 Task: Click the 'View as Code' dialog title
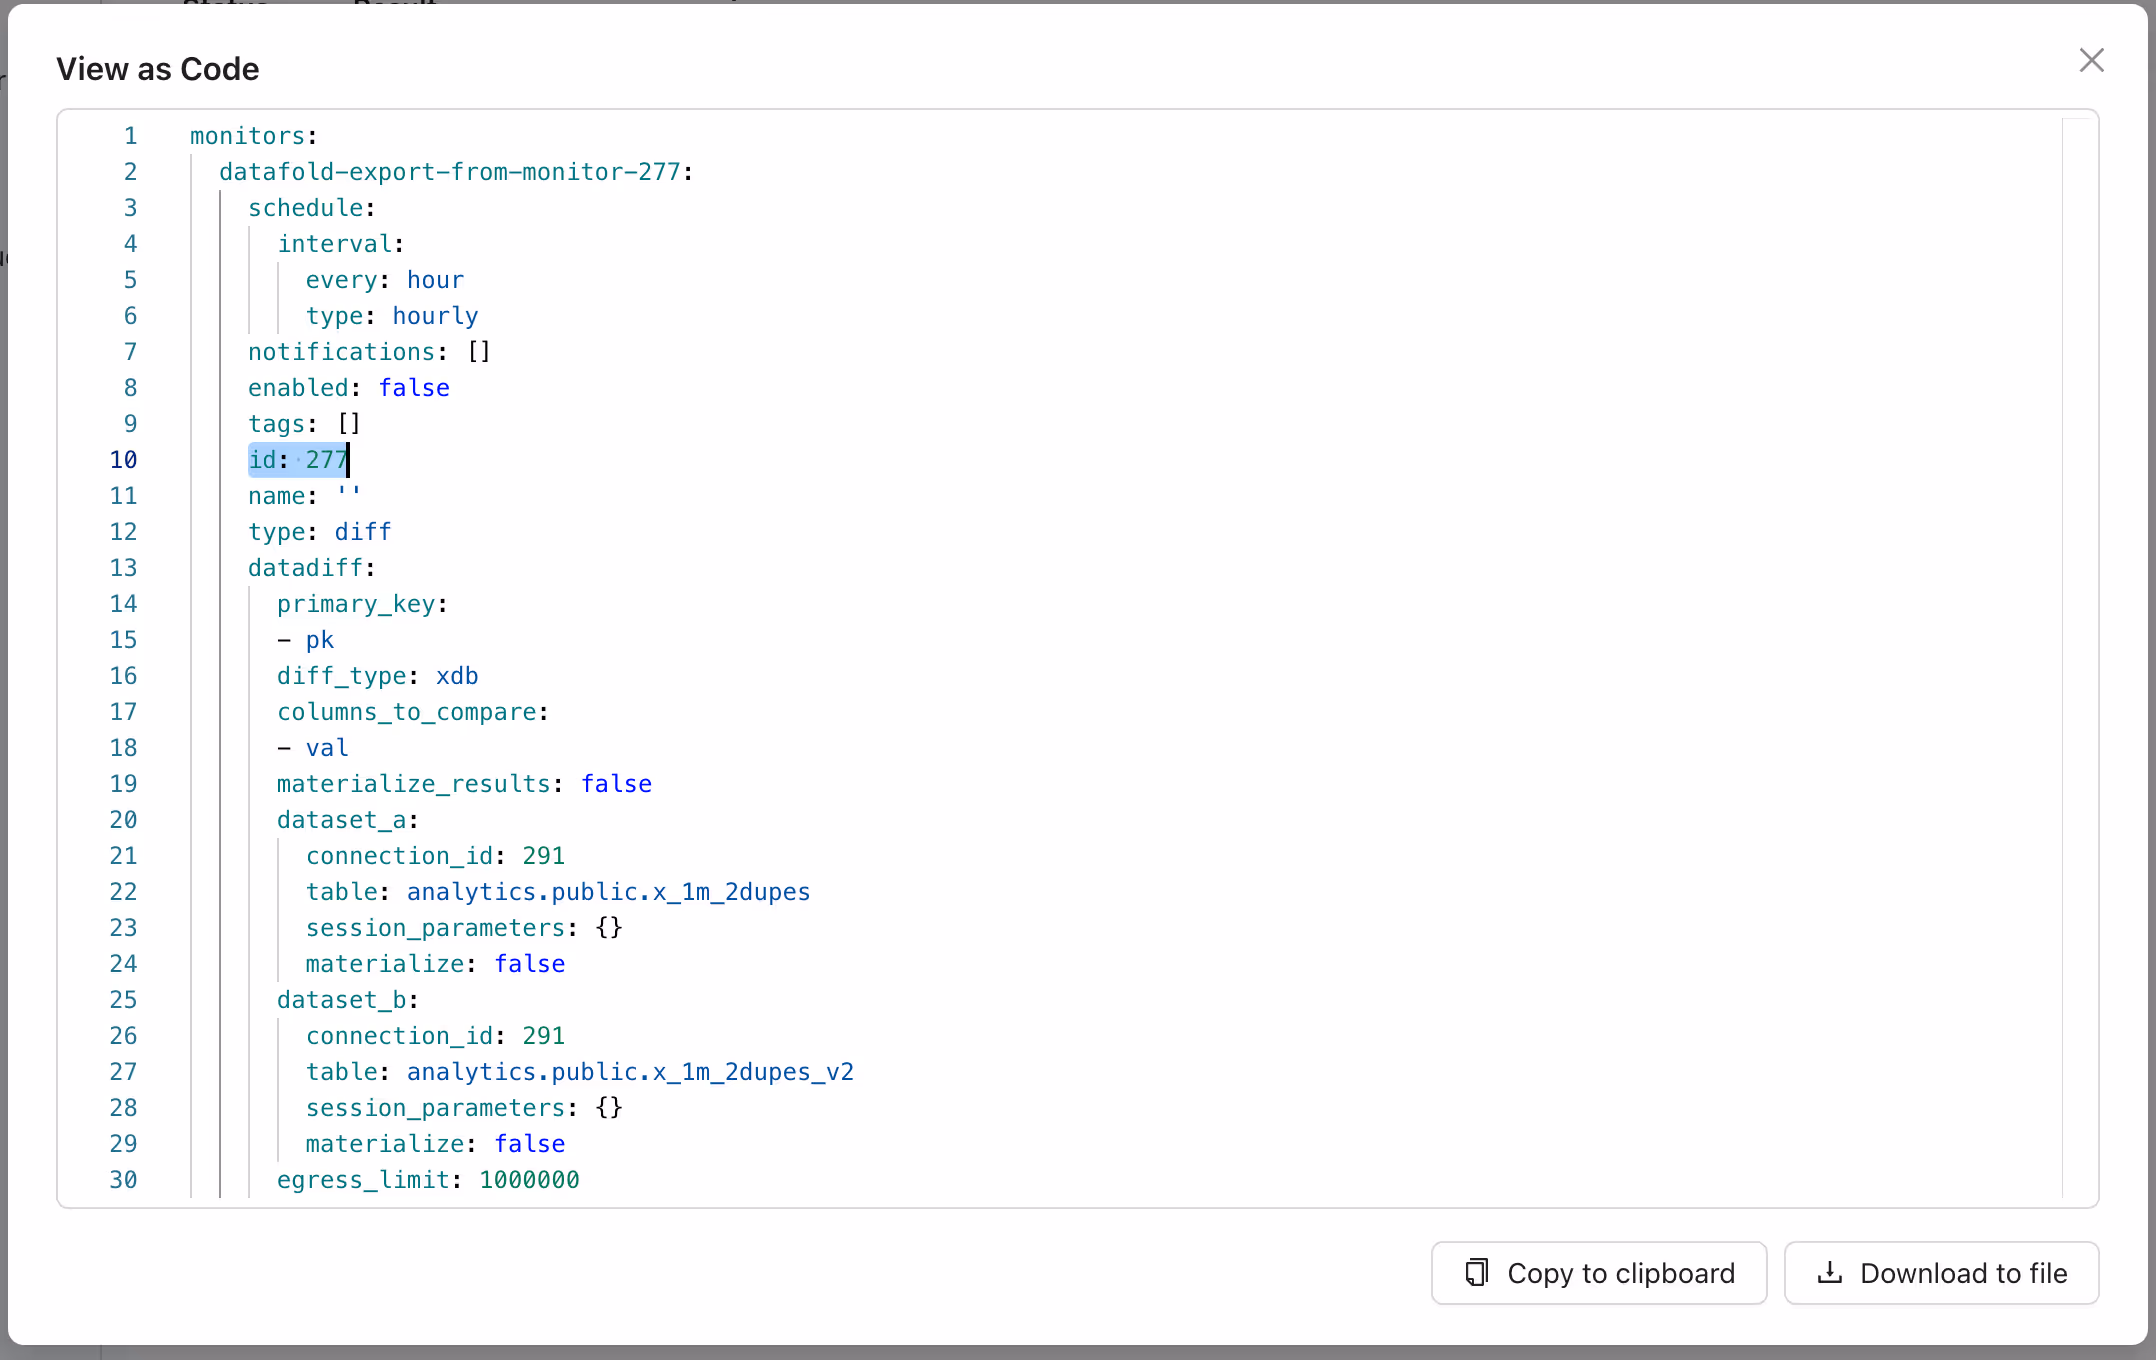coord(158,69)
